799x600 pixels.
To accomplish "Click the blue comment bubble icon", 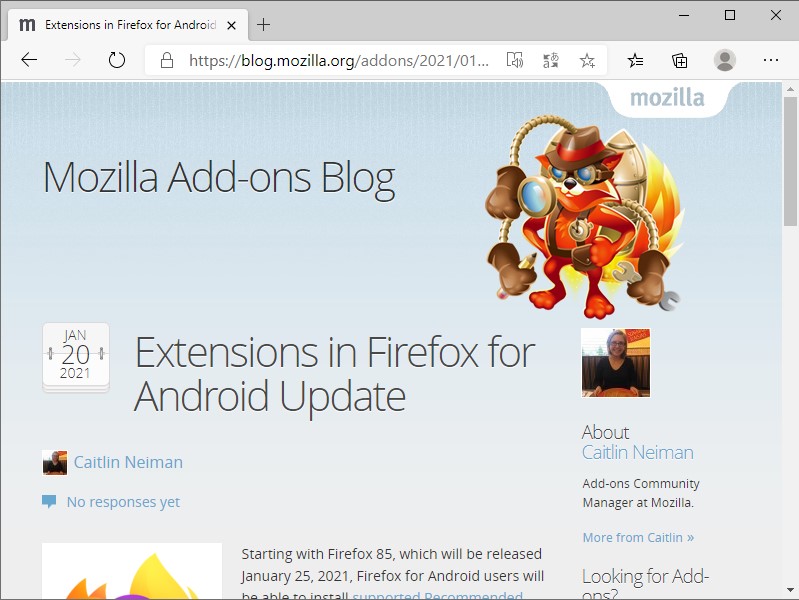I will tap(49, 501).
